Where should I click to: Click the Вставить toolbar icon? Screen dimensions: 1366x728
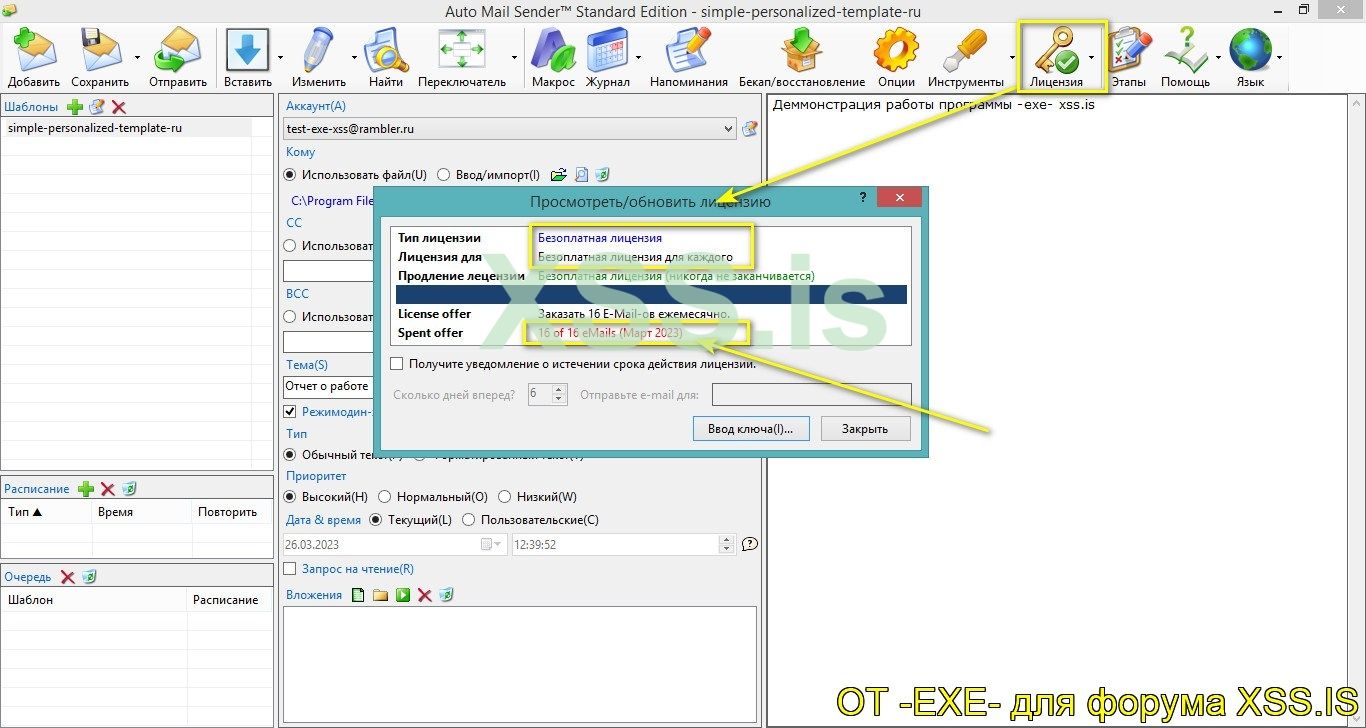point(248,50)
